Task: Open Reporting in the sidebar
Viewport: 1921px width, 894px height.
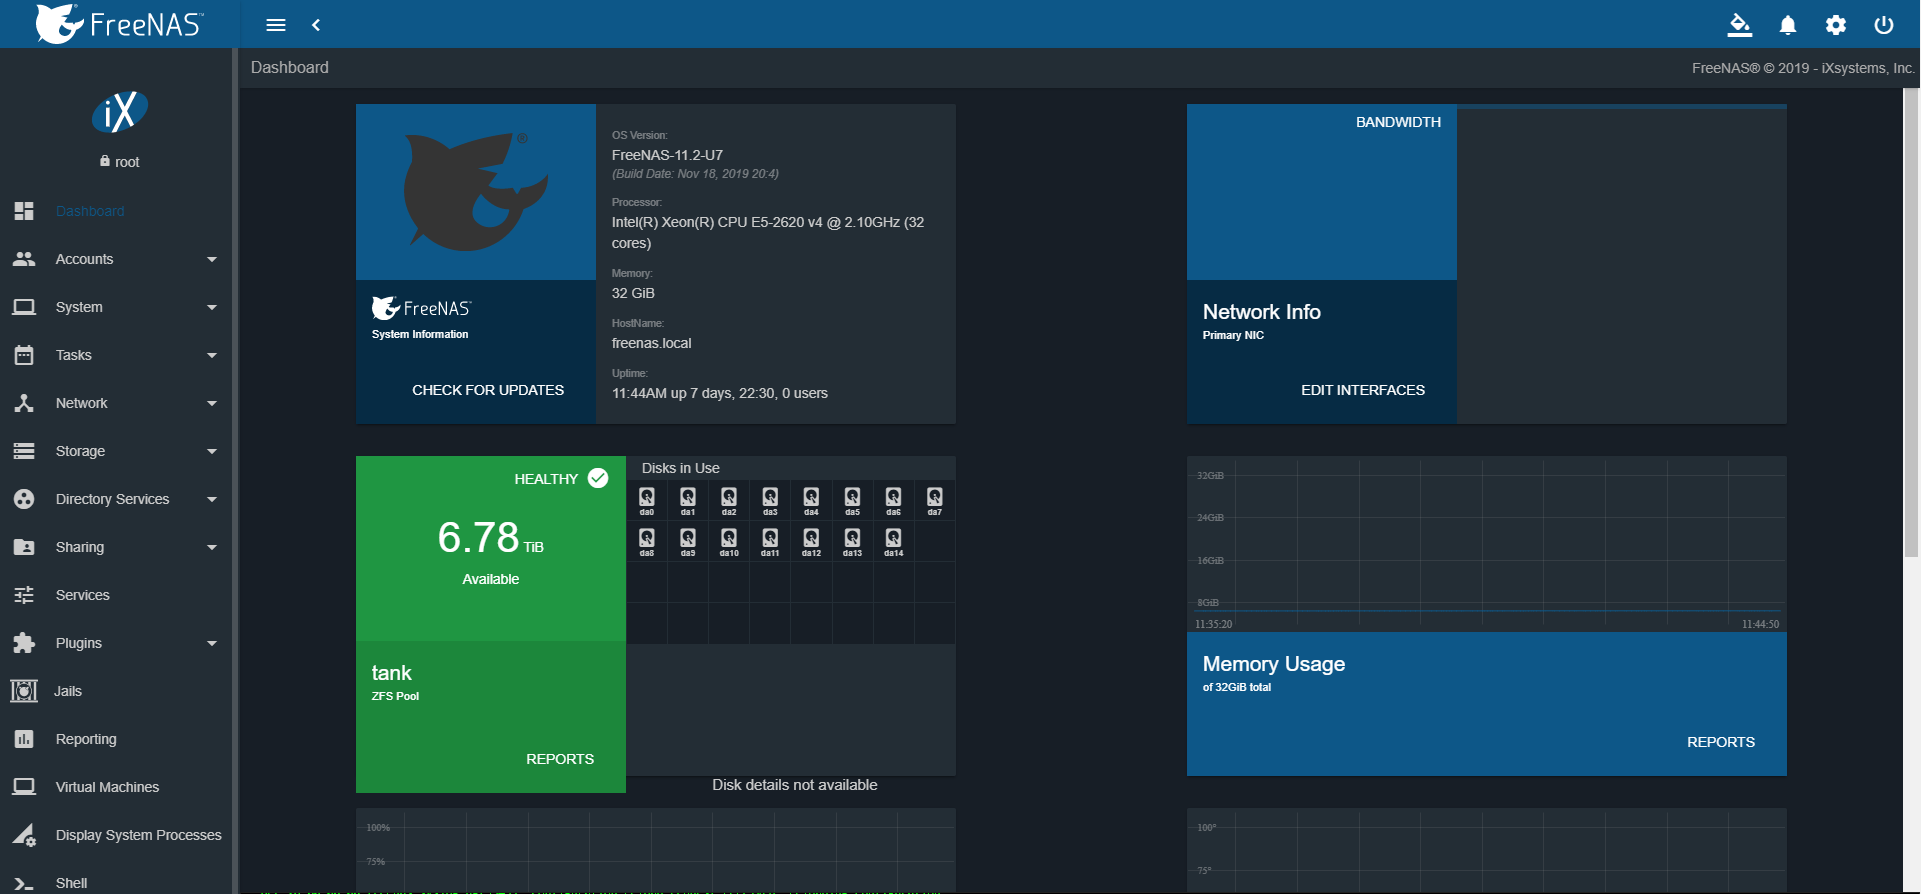Action: pos(116,739)
